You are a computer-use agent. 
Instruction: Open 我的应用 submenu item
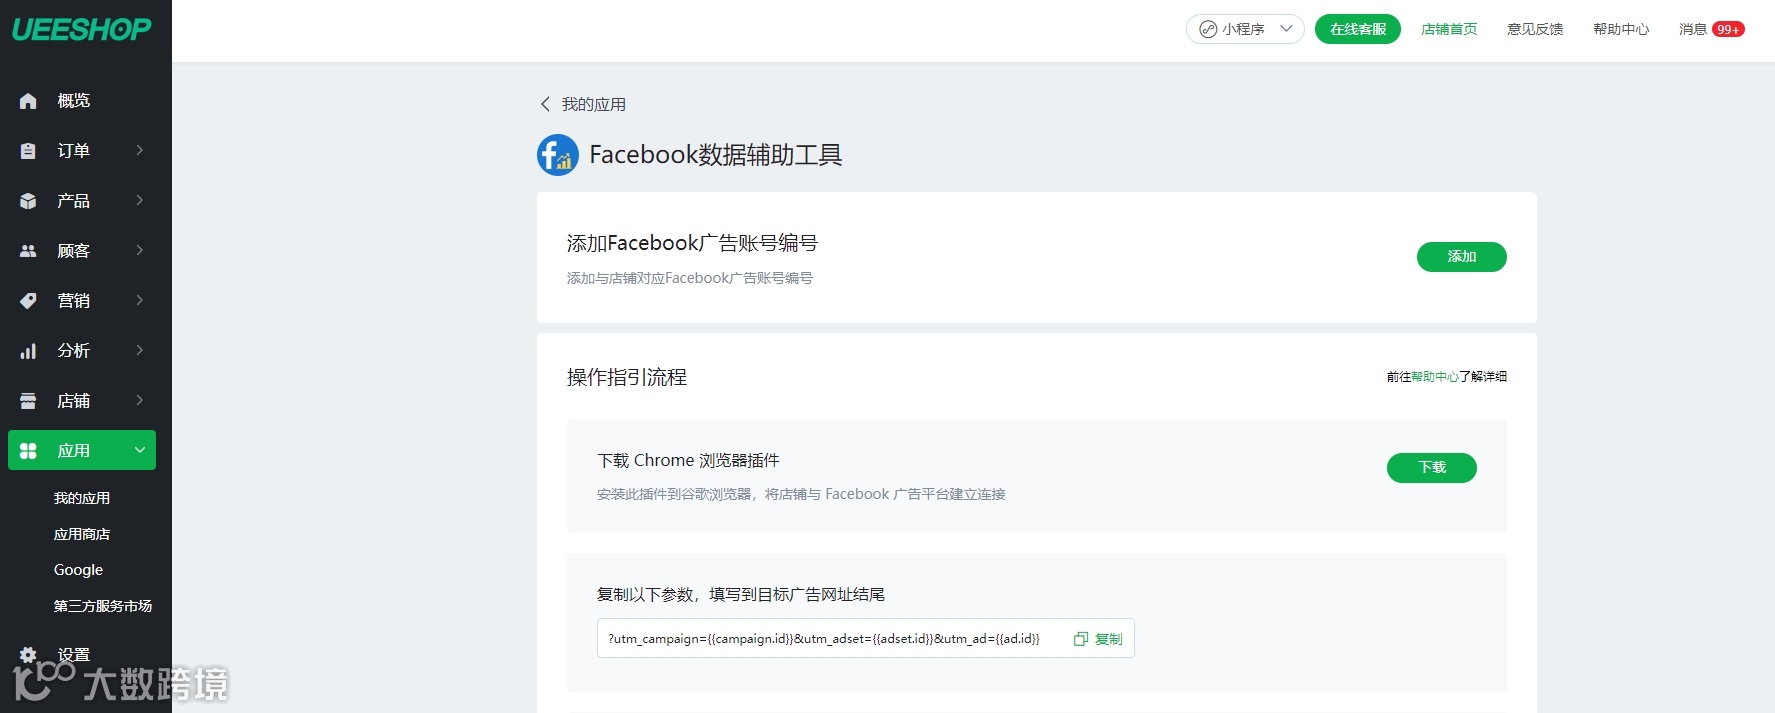click(82, 498)
